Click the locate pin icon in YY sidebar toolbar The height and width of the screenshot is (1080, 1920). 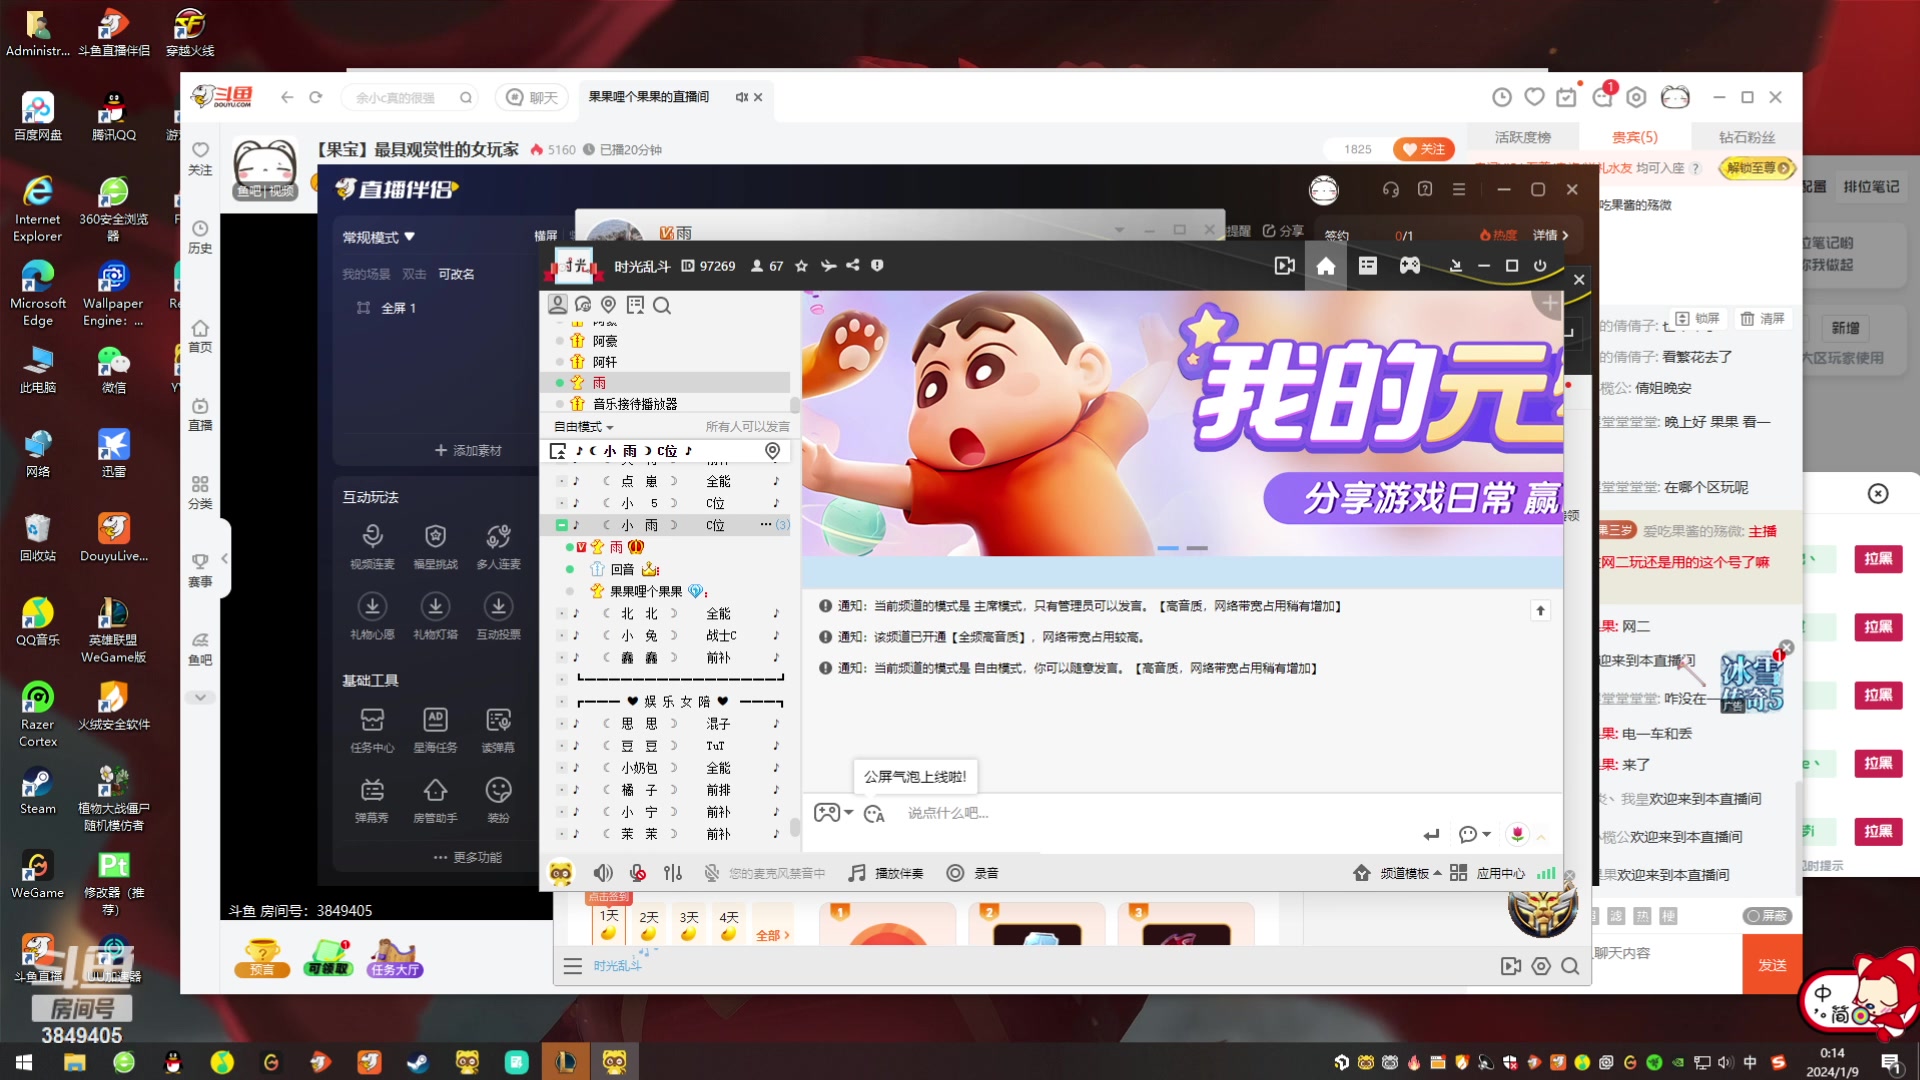608,305
